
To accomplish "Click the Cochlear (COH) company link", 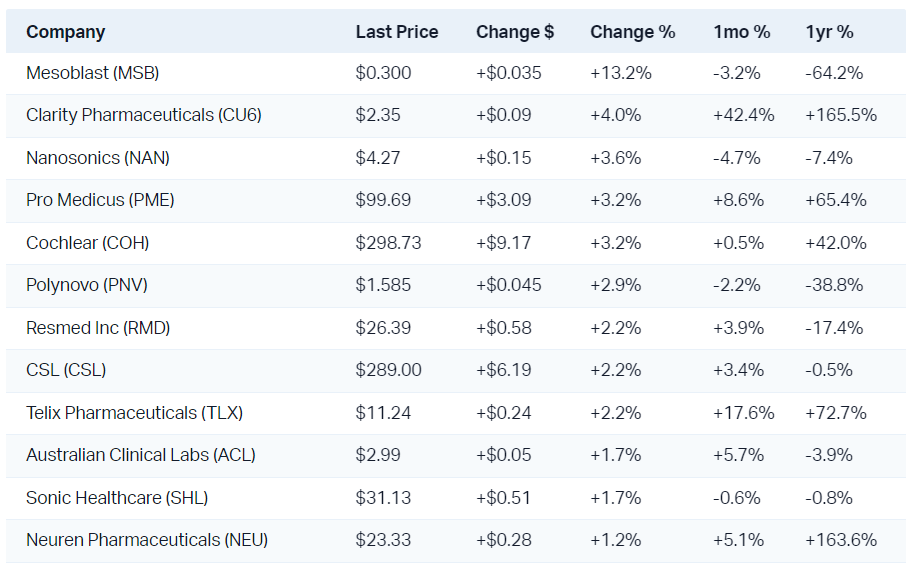I will (87, 243).
